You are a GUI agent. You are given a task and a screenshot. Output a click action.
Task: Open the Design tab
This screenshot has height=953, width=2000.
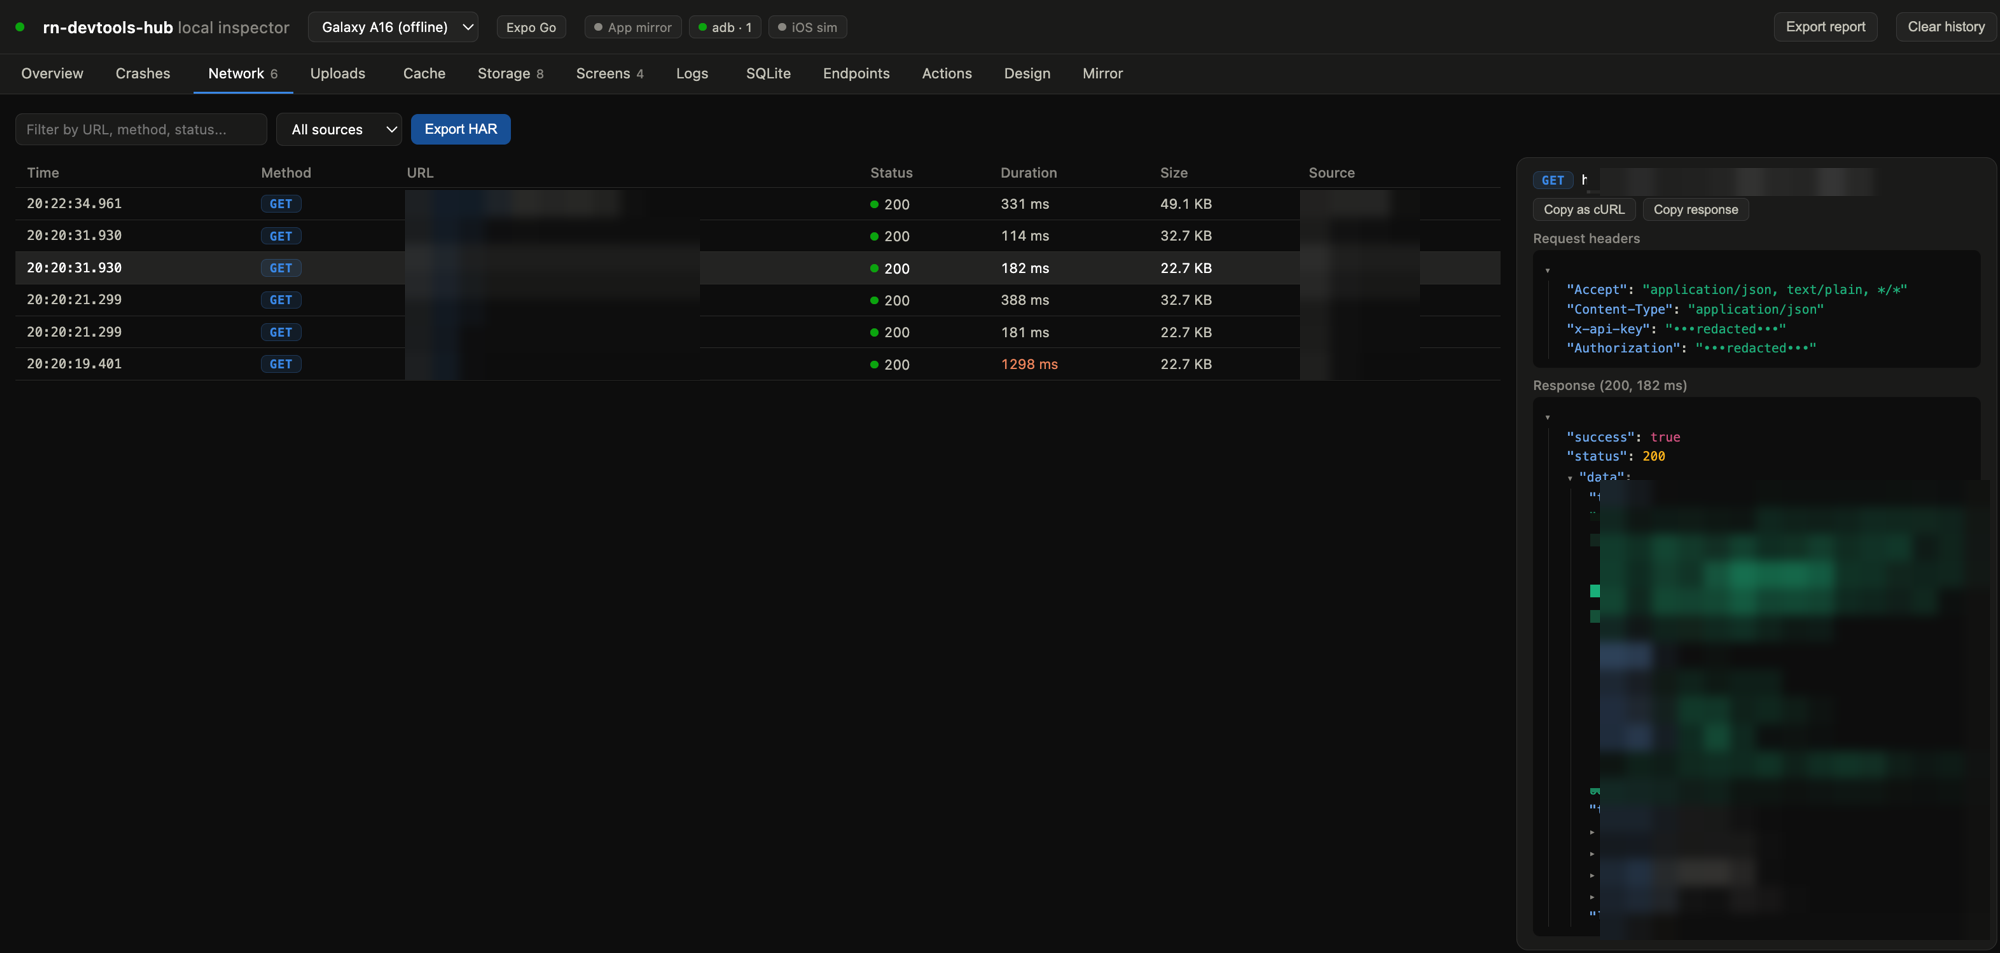pyautogui.click(x=1027, y=73)
